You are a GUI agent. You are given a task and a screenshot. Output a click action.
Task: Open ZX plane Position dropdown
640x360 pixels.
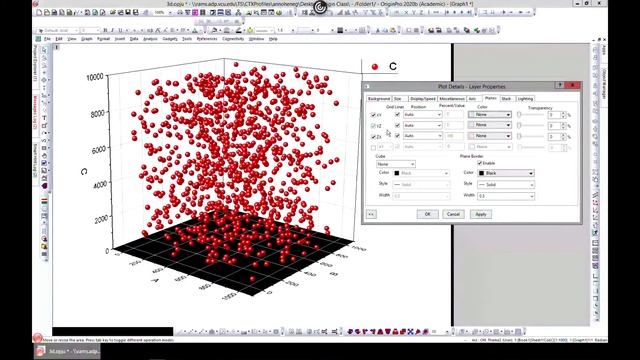tap(422, 136)
